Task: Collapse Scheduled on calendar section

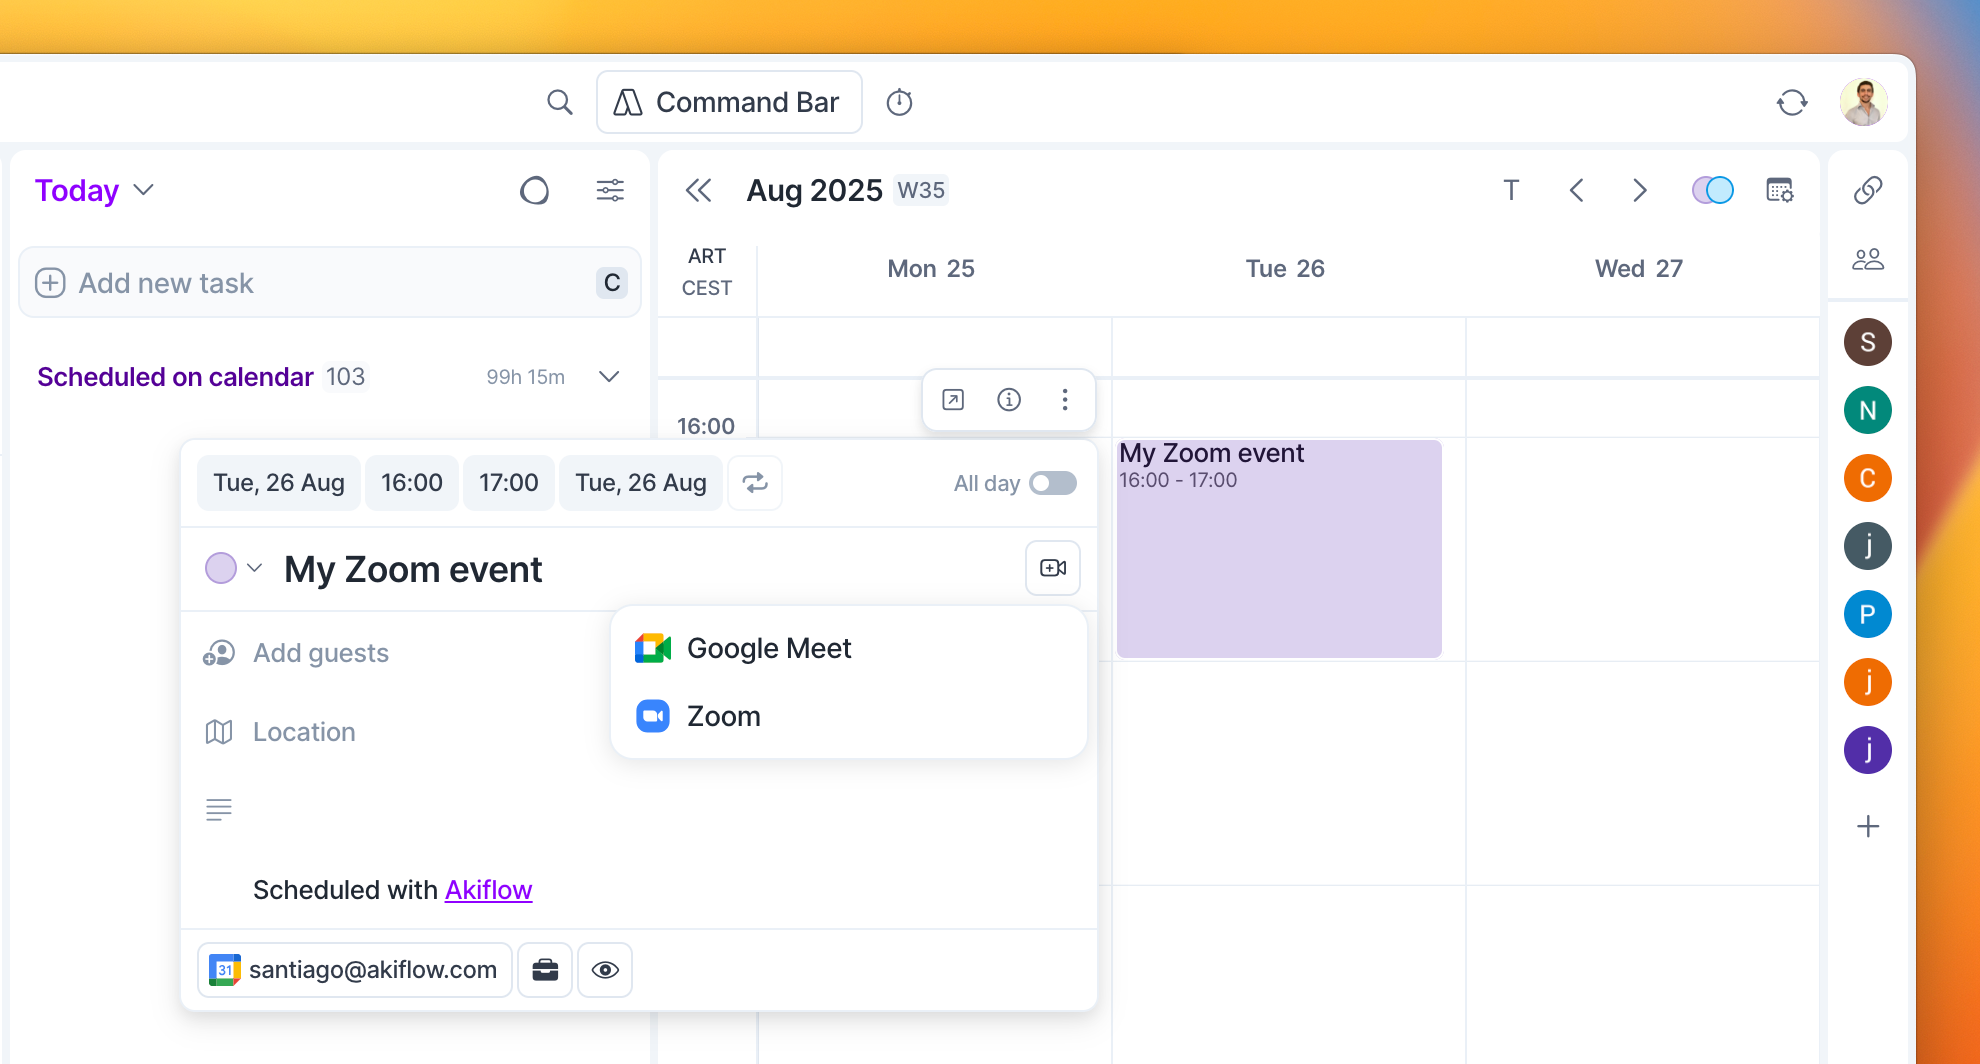Action: coord(609,377)
